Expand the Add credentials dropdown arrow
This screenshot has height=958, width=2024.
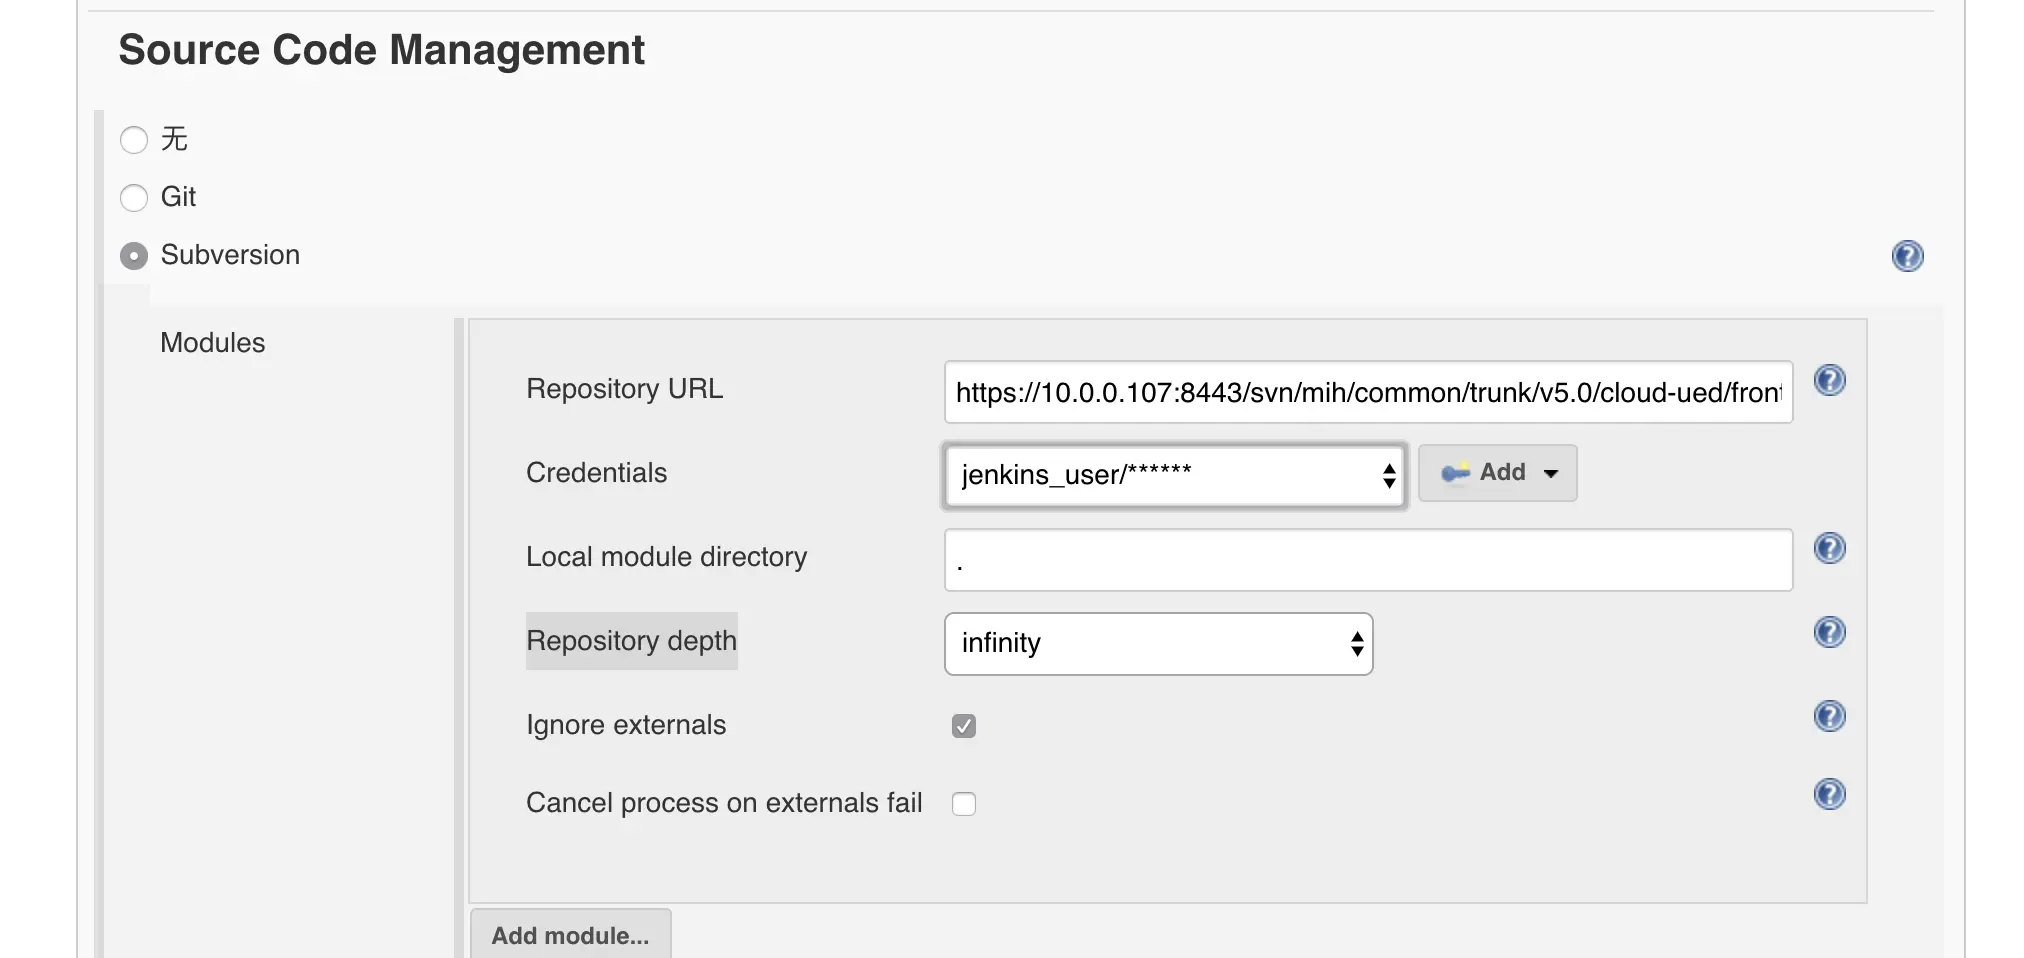[x=1551, y=473]
